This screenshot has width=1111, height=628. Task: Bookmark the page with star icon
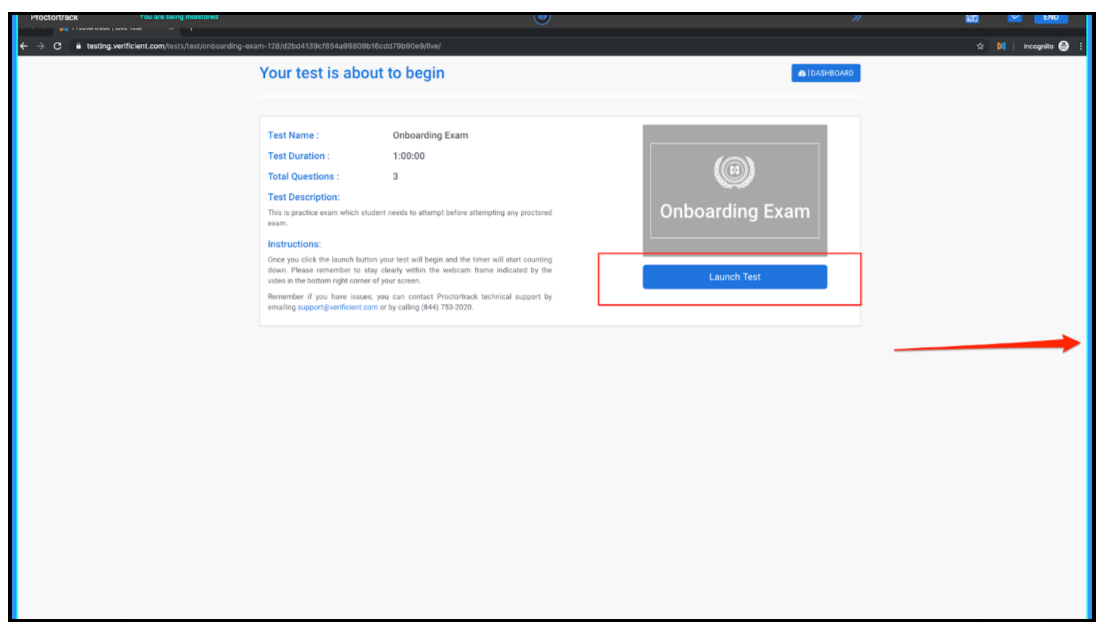pos(980,46)
